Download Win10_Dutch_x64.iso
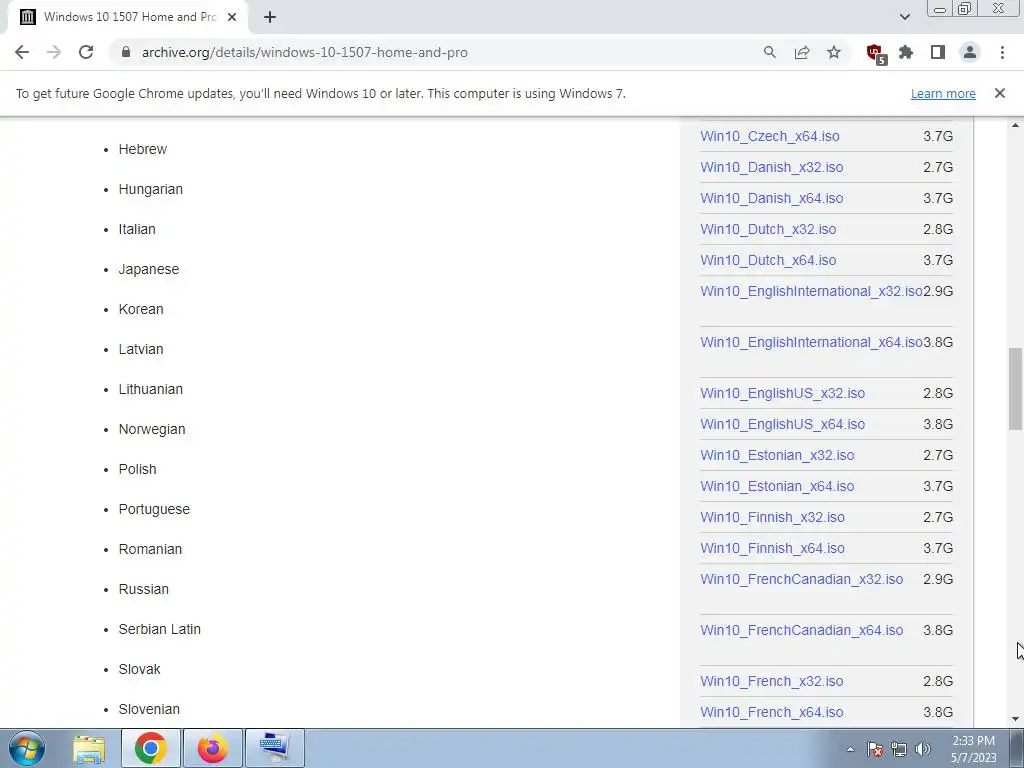 tap(768, 260)
